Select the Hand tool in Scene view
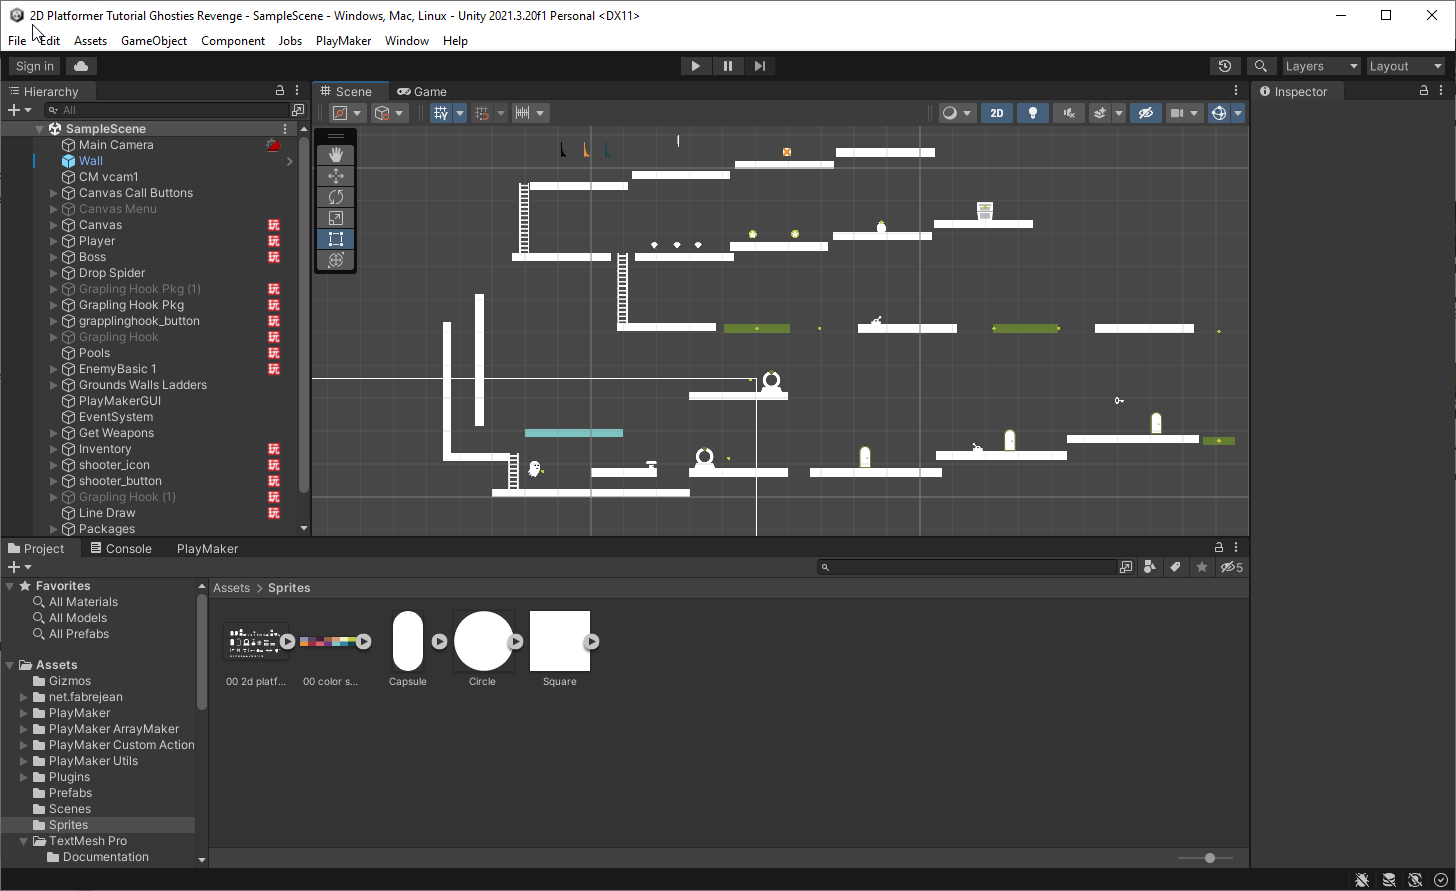 (x=336, y=154)
